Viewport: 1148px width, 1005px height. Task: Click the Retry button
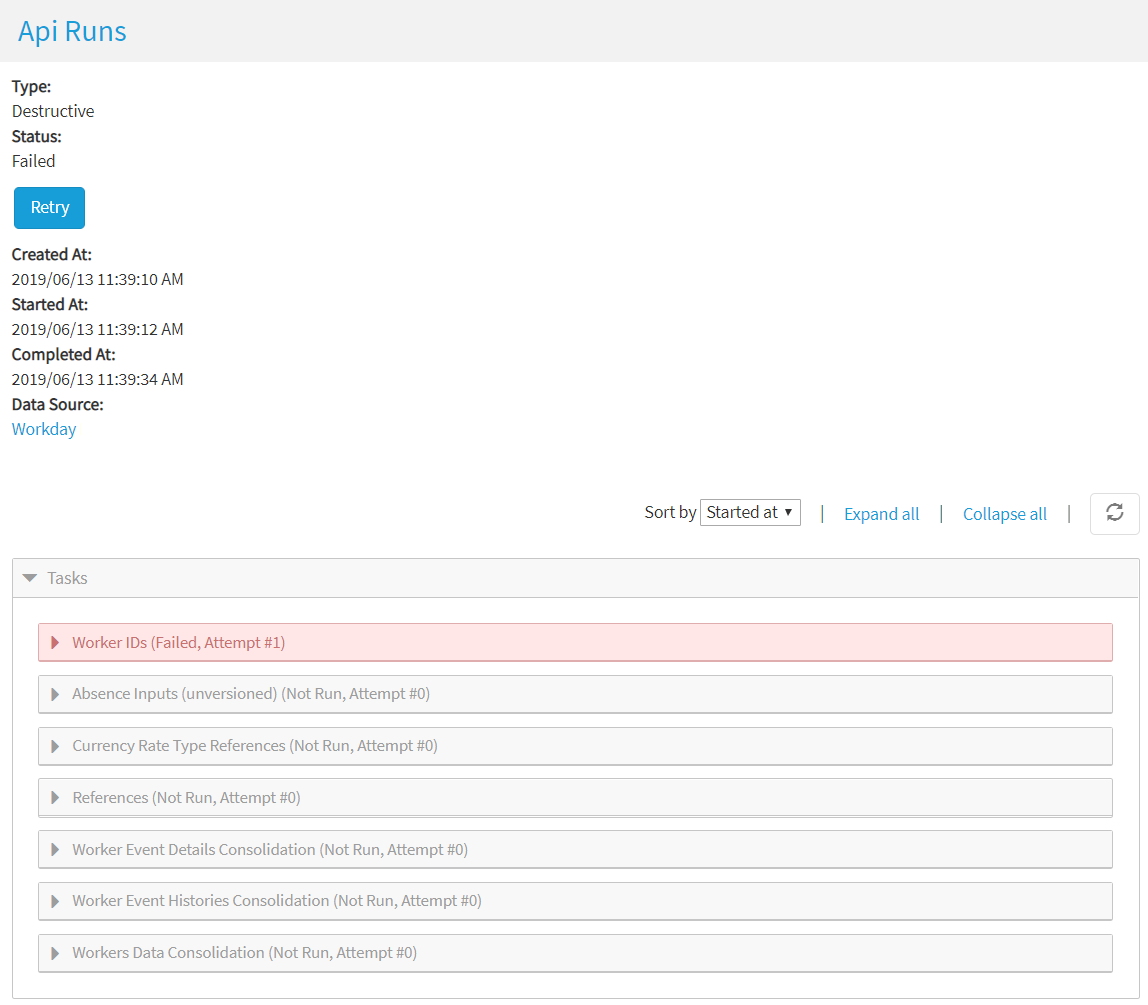(x=50, y=208)
